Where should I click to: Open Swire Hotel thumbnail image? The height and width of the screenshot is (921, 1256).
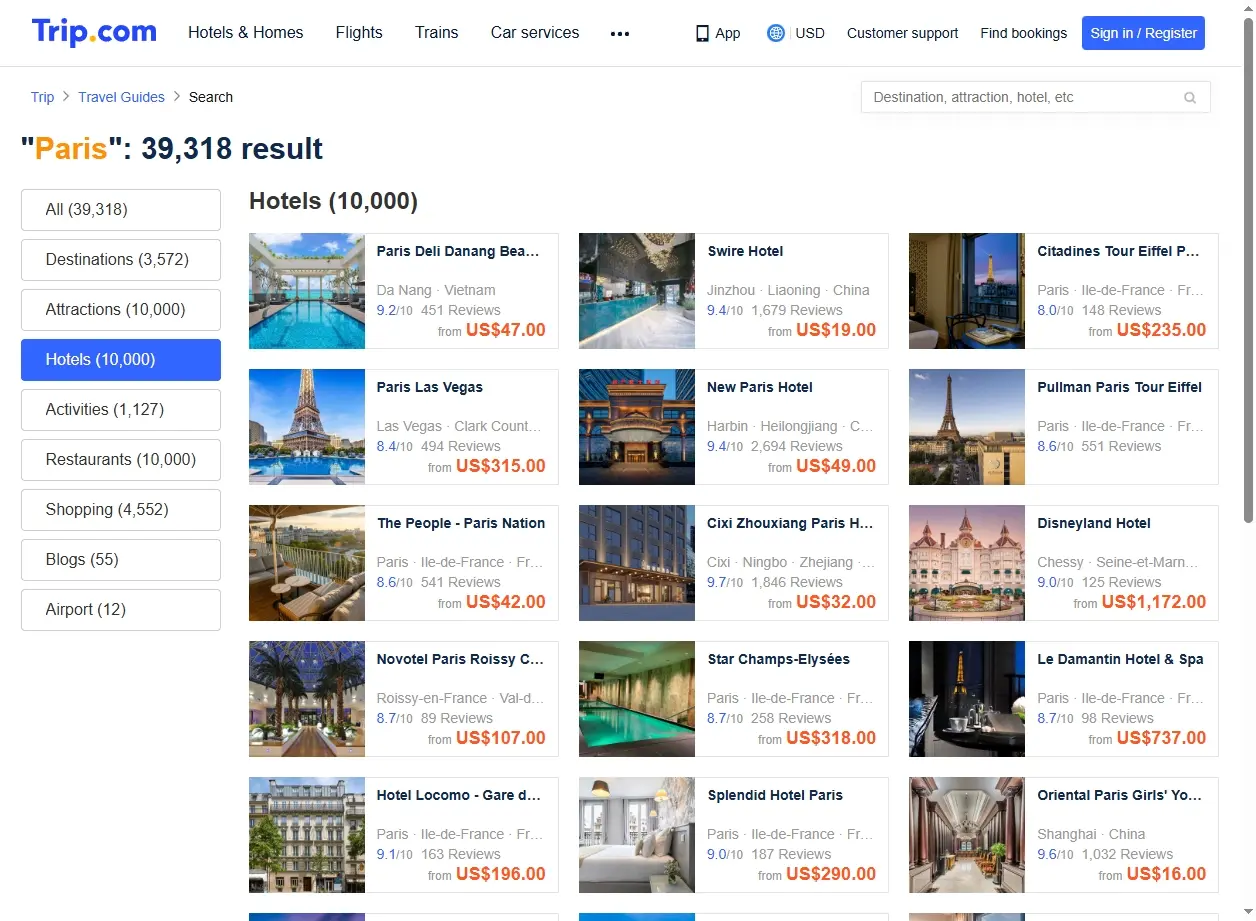(x=637, y=291)
